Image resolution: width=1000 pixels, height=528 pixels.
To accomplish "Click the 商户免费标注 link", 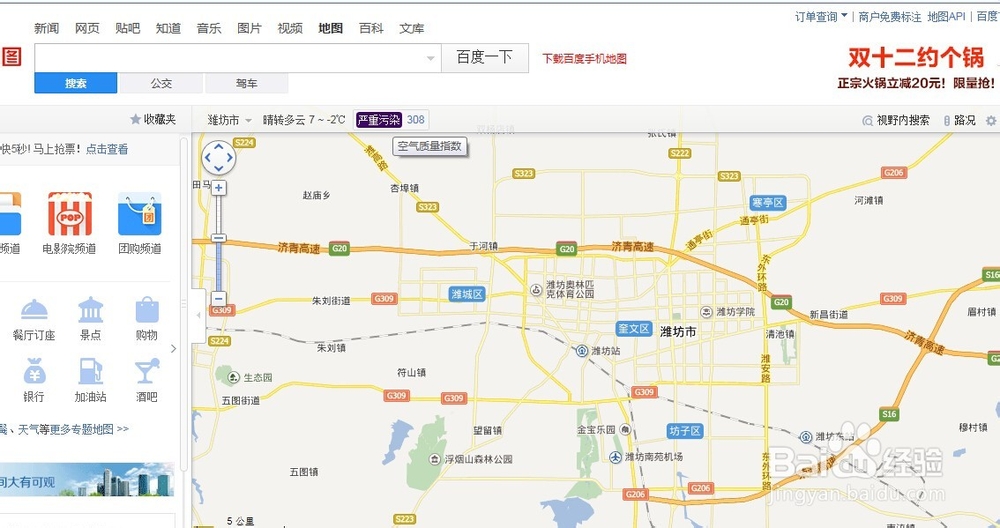I will (x=890, y=17).
